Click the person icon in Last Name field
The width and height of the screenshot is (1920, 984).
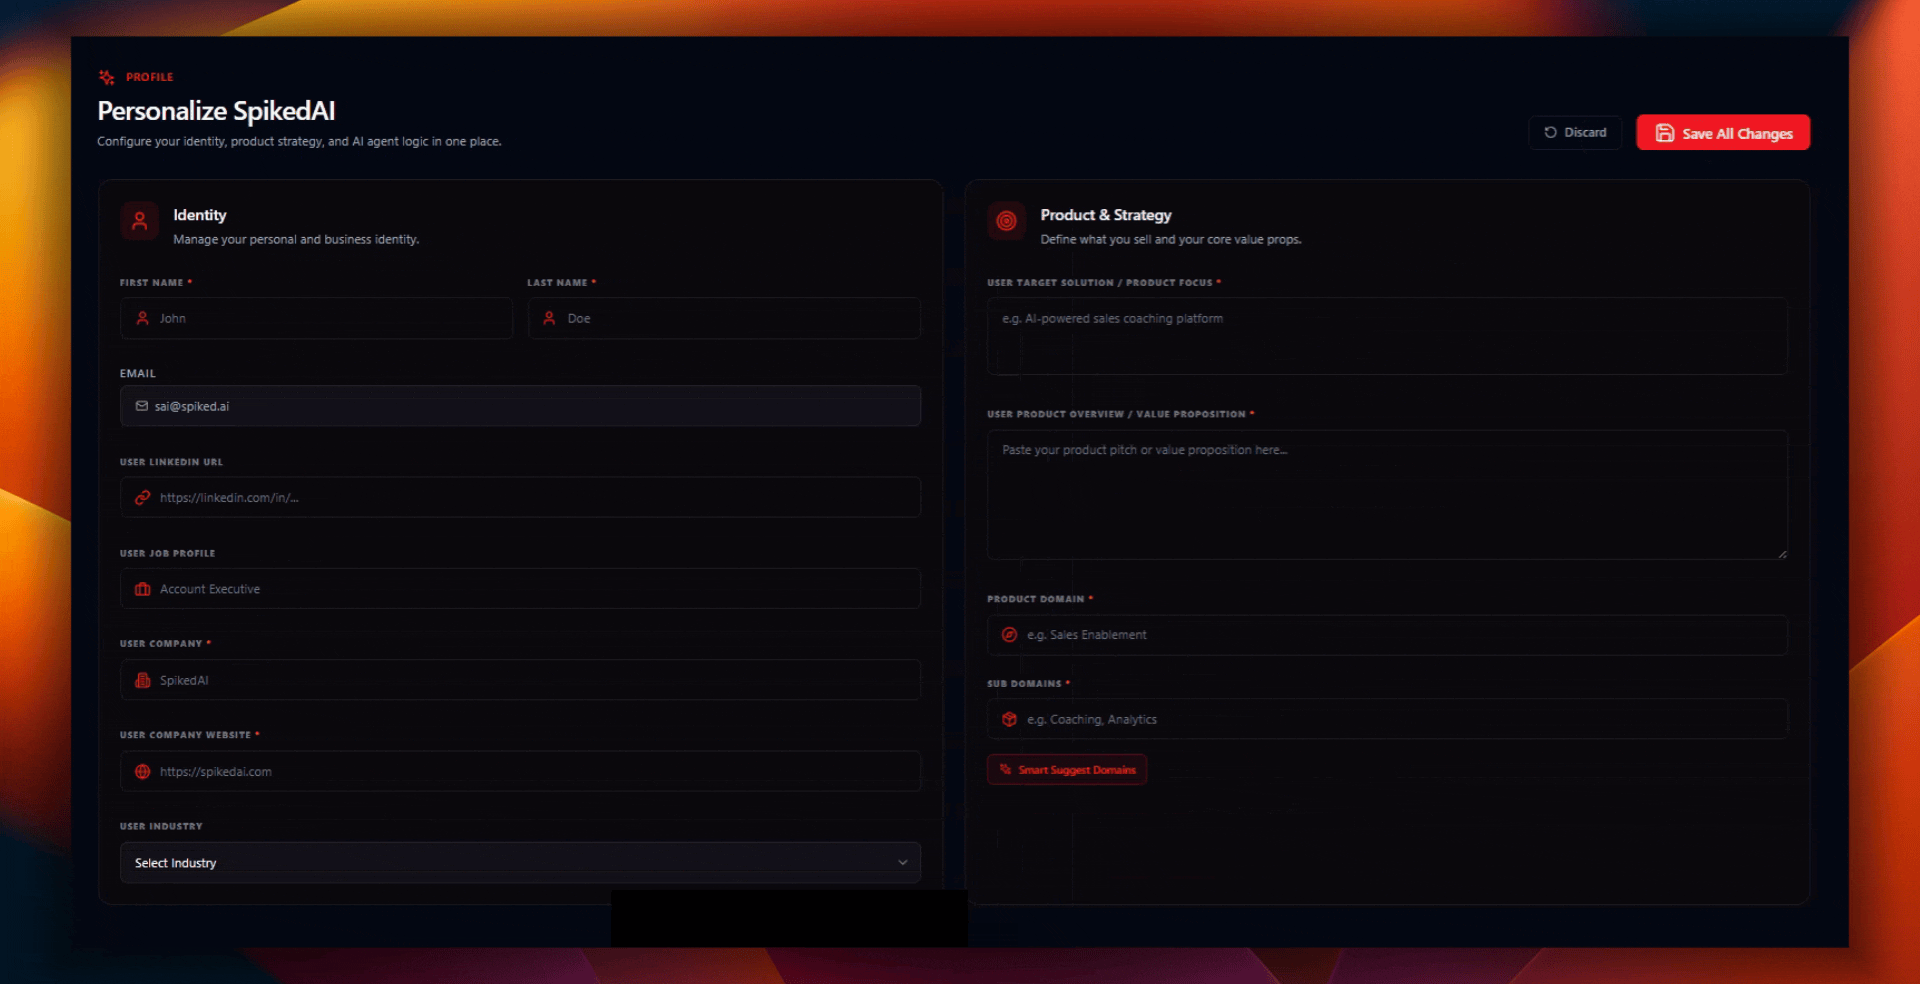tap(549, 318)
